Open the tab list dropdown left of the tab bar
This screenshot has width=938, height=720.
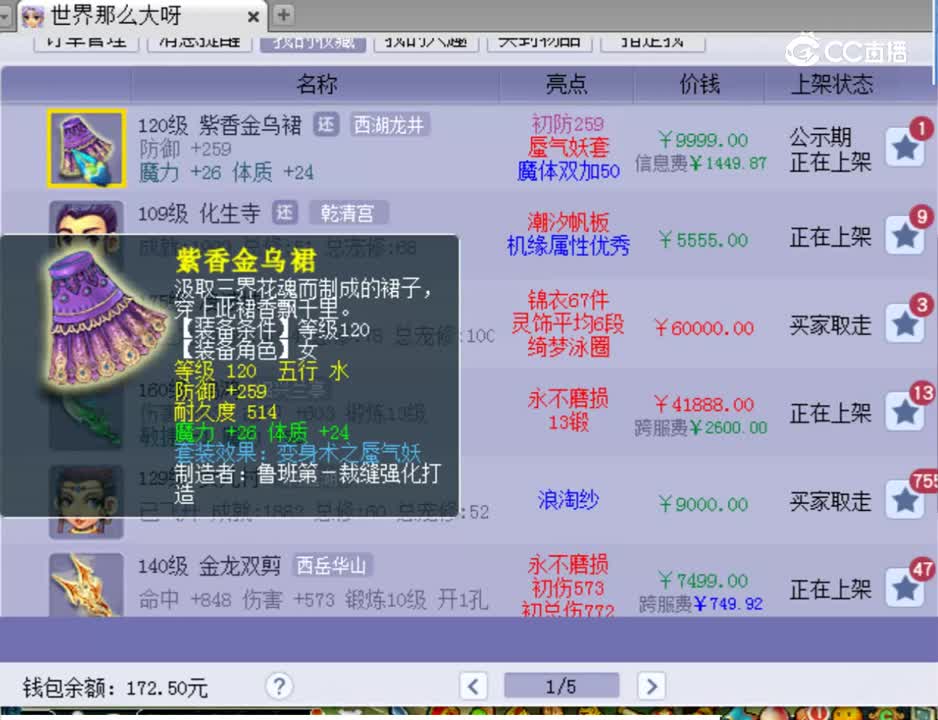pos(6,16)
